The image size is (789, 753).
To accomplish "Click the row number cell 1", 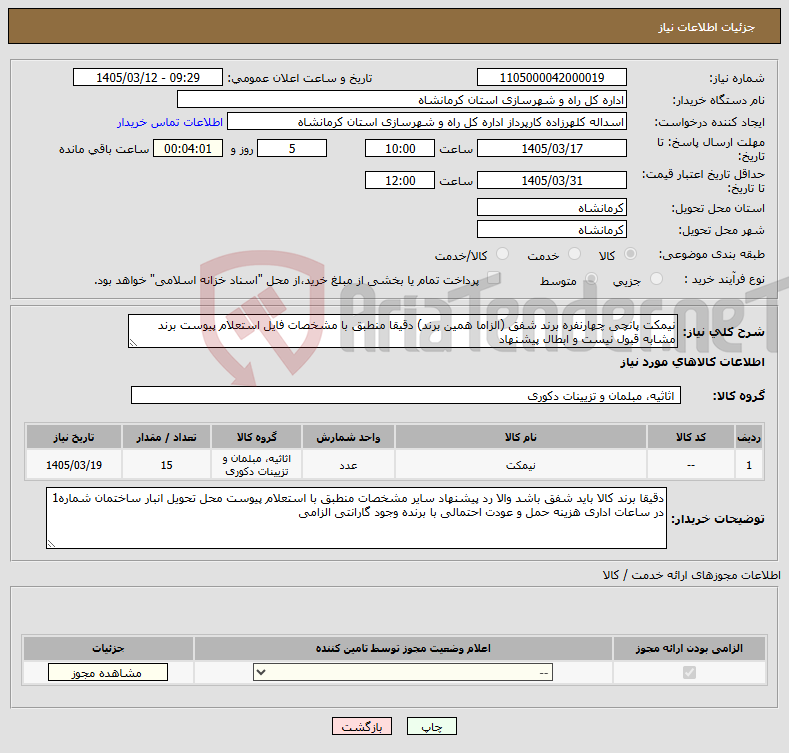I will coord(749,465).
